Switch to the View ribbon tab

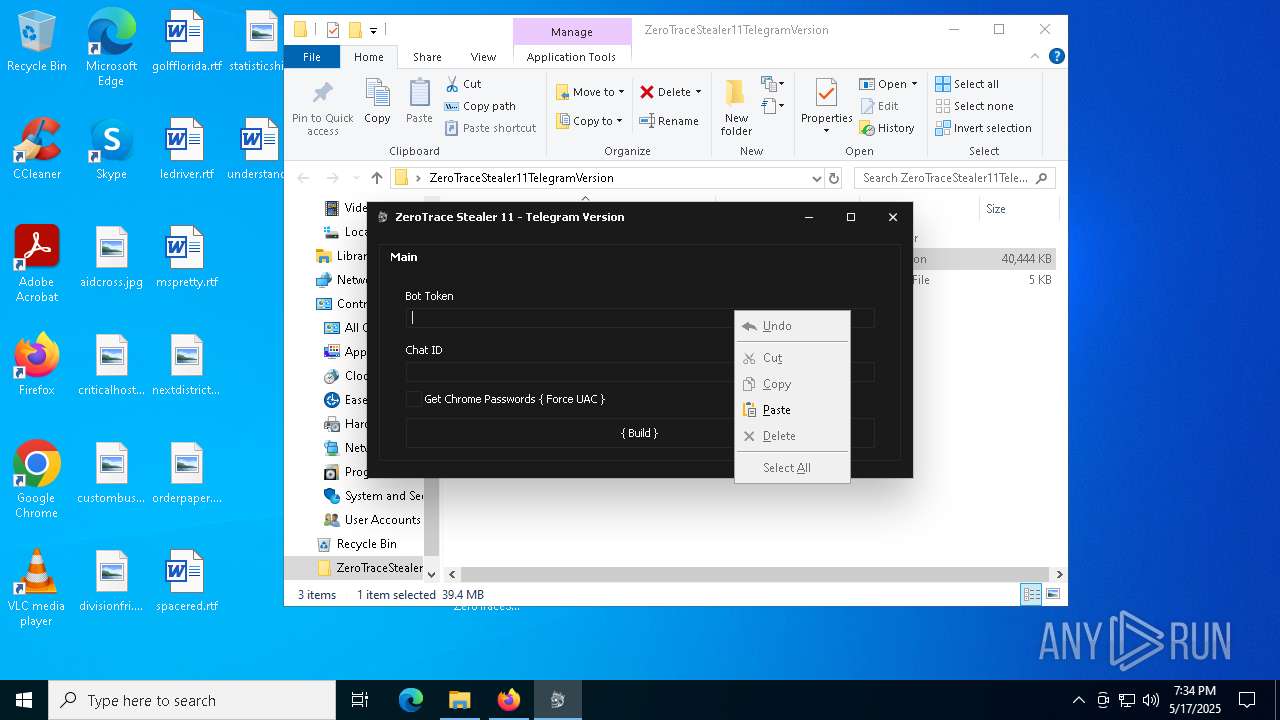483,57
